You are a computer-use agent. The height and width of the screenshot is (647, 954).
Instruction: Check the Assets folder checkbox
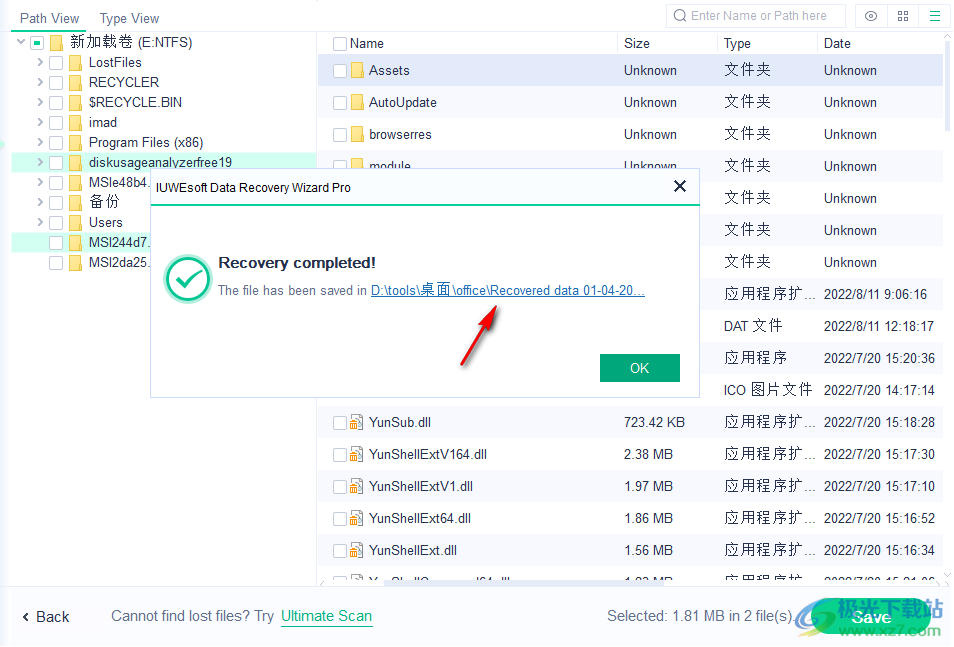(x=339, y=71)
